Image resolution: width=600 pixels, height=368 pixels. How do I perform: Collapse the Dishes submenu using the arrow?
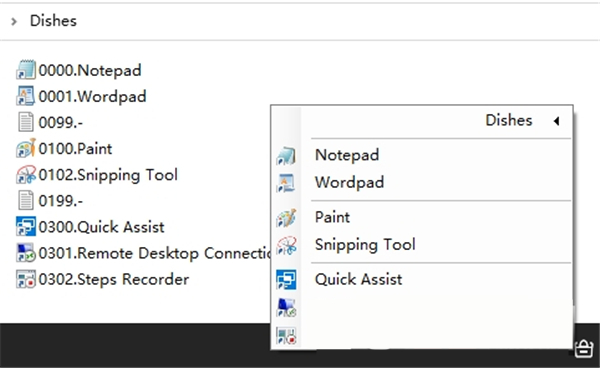[556, 121]
